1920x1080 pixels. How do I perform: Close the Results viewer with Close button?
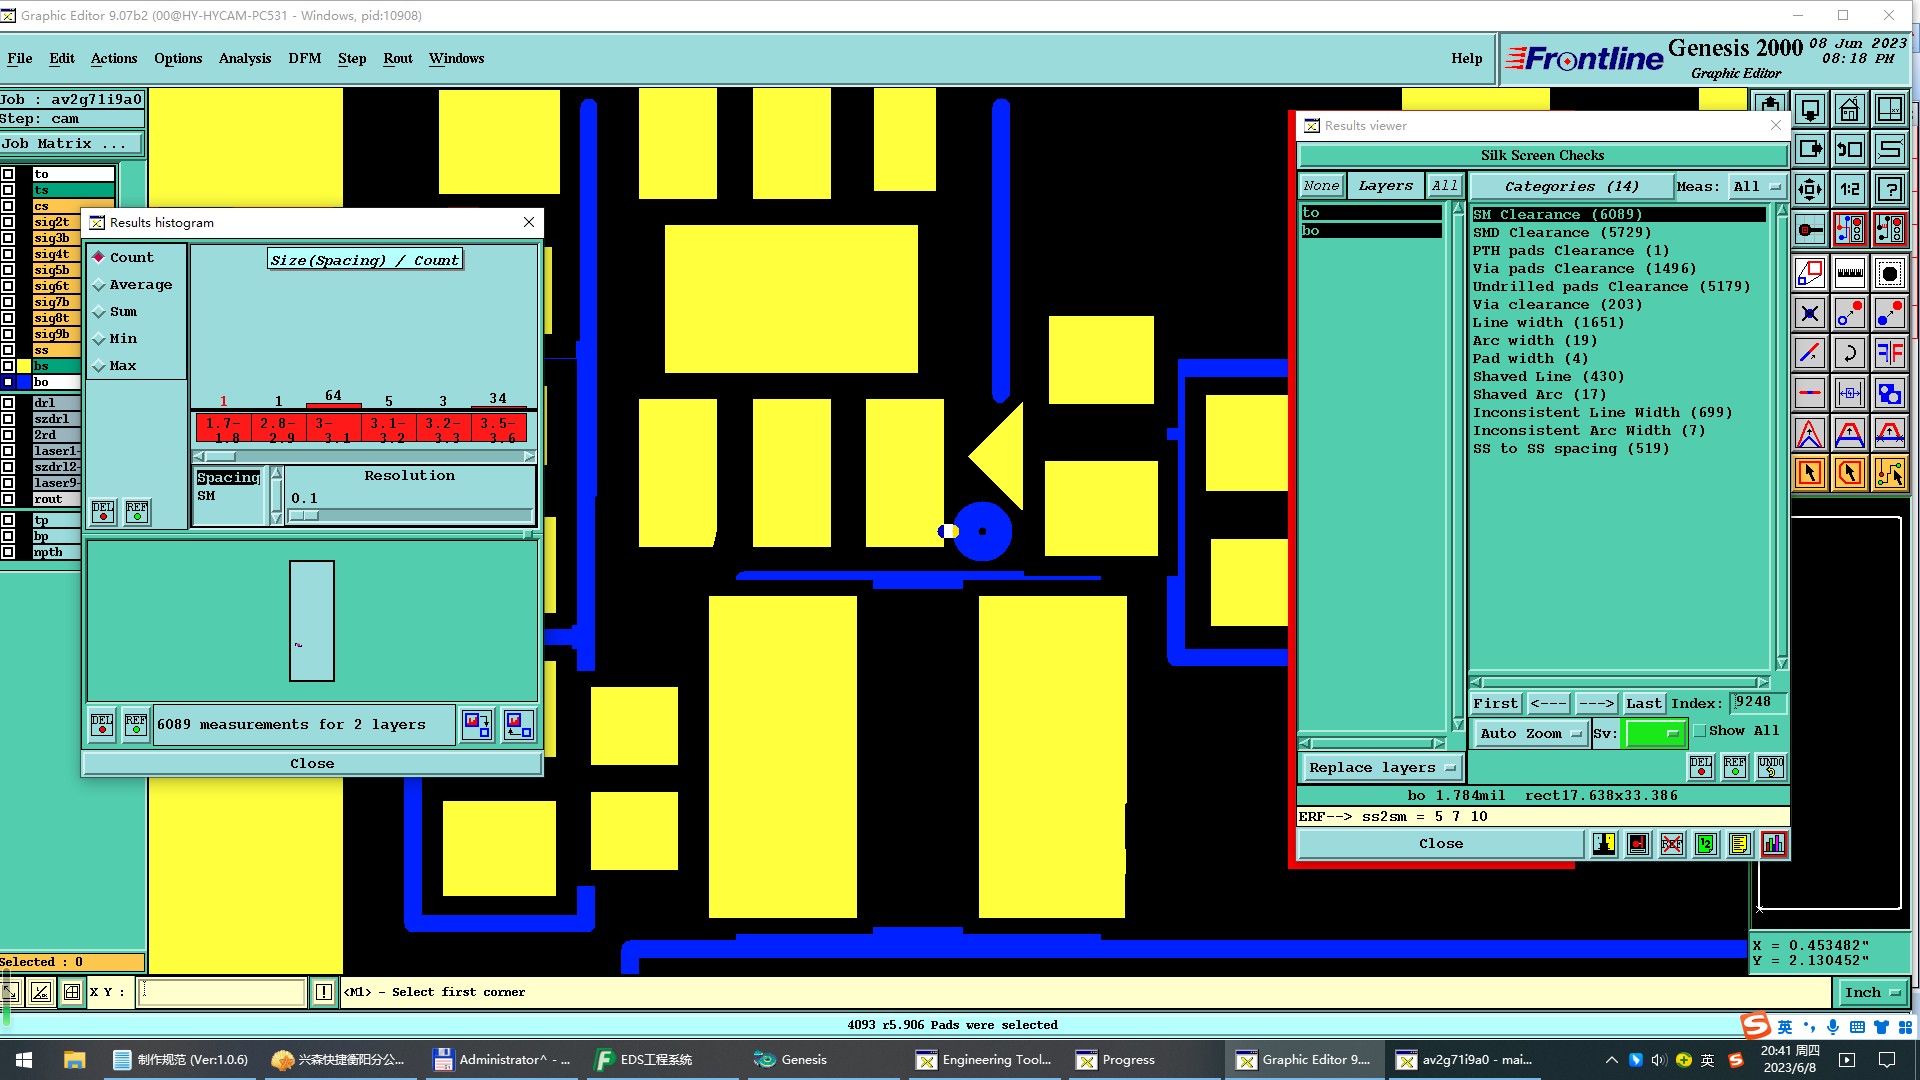tap(1441, 844)
